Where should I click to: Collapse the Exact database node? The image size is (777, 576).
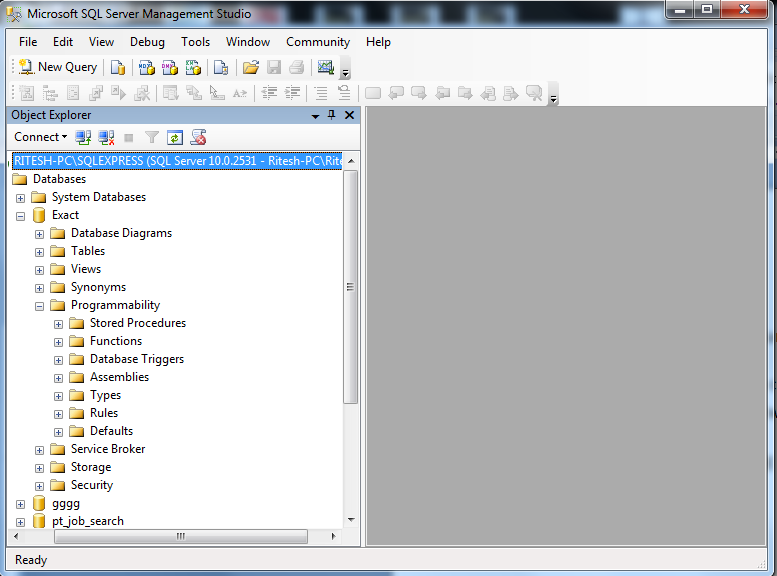[x=20, y=216]
